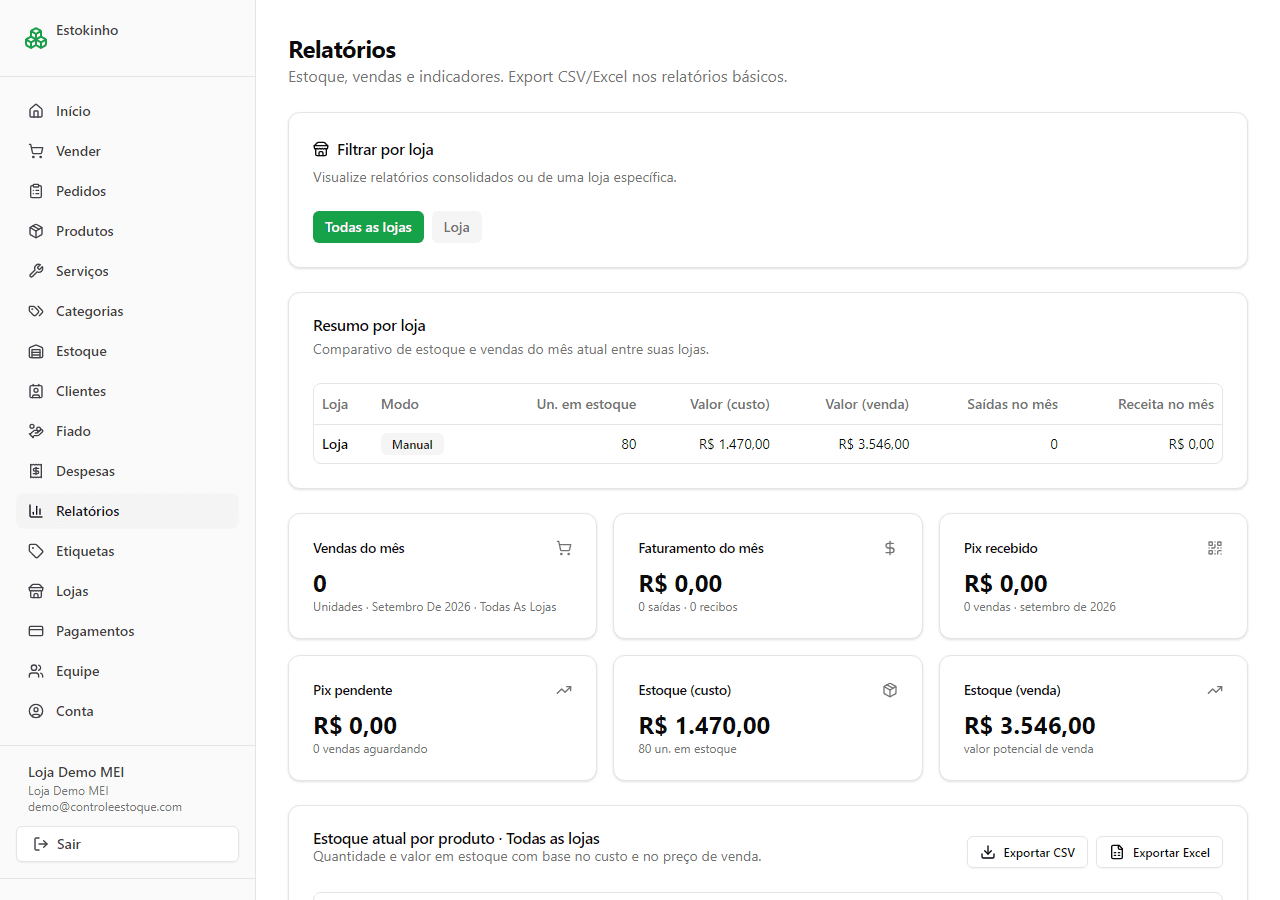Click the dollar icon on Faturamento do mês card

tap(890, 548)
